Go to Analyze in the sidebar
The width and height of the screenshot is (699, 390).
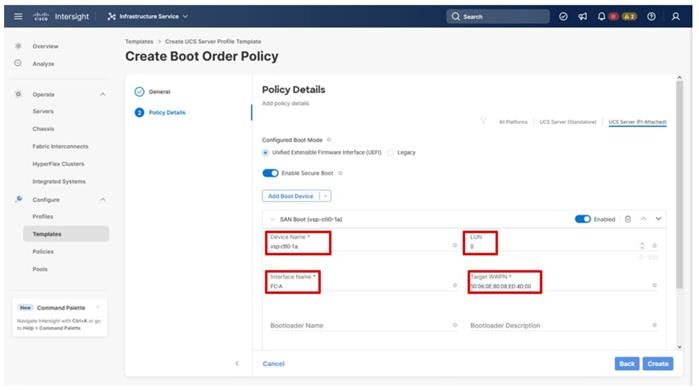click(43, 64)
